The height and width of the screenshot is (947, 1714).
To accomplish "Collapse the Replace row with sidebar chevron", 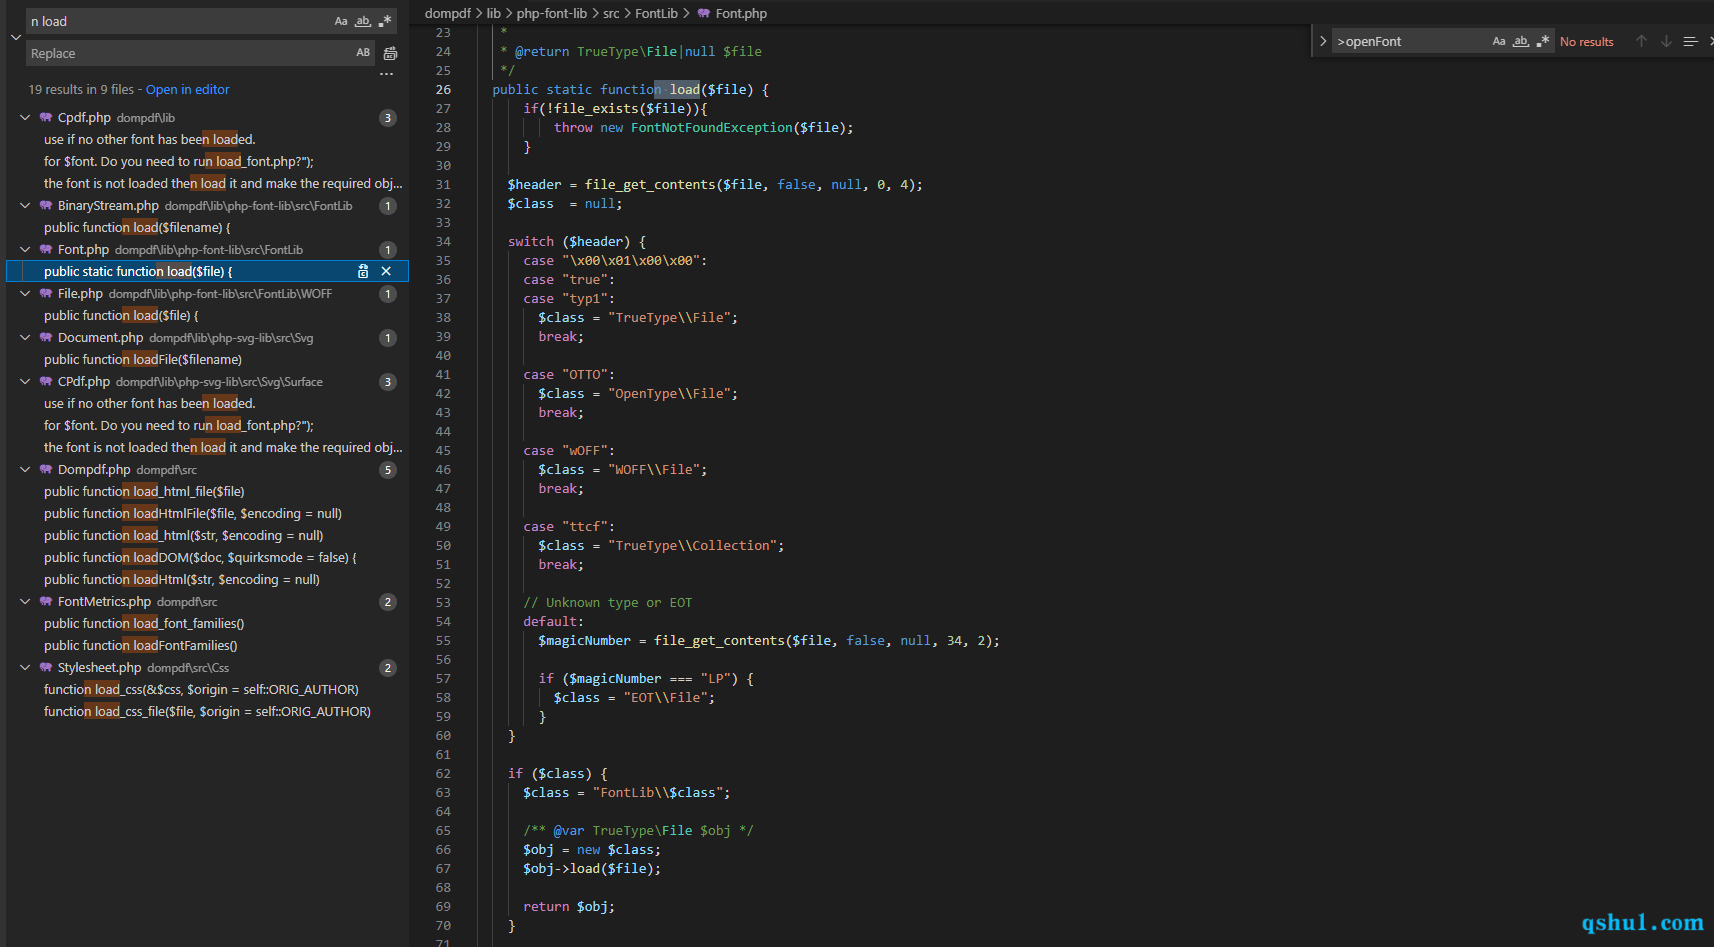I will click(15, 37).
